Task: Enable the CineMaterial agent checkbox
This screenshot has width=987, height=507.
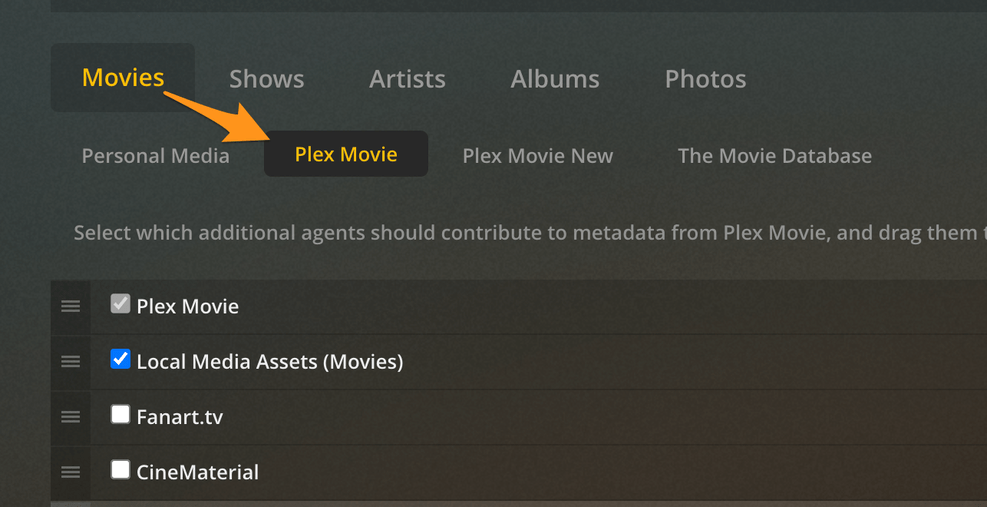Action: [x=120, y=469]
